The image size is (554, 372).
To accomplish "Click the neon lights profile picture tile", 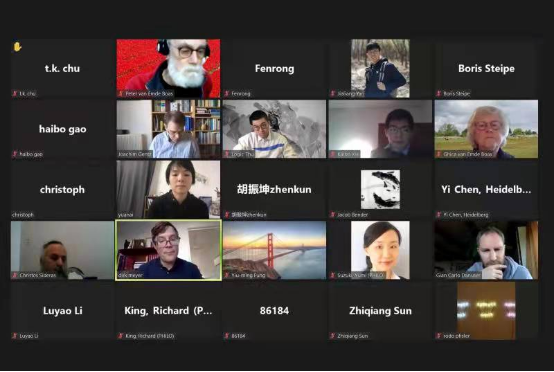I will (x=487, y=311).
